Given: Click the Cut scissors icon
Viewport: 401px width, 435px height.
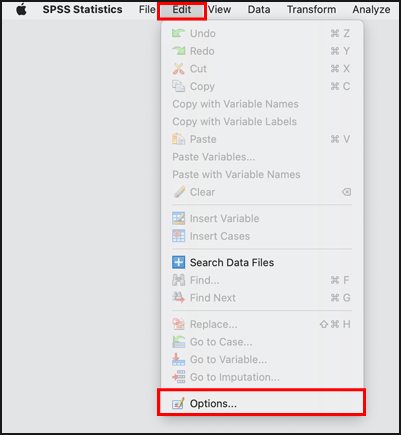Looking at the screenshot, I should (178, 69).
